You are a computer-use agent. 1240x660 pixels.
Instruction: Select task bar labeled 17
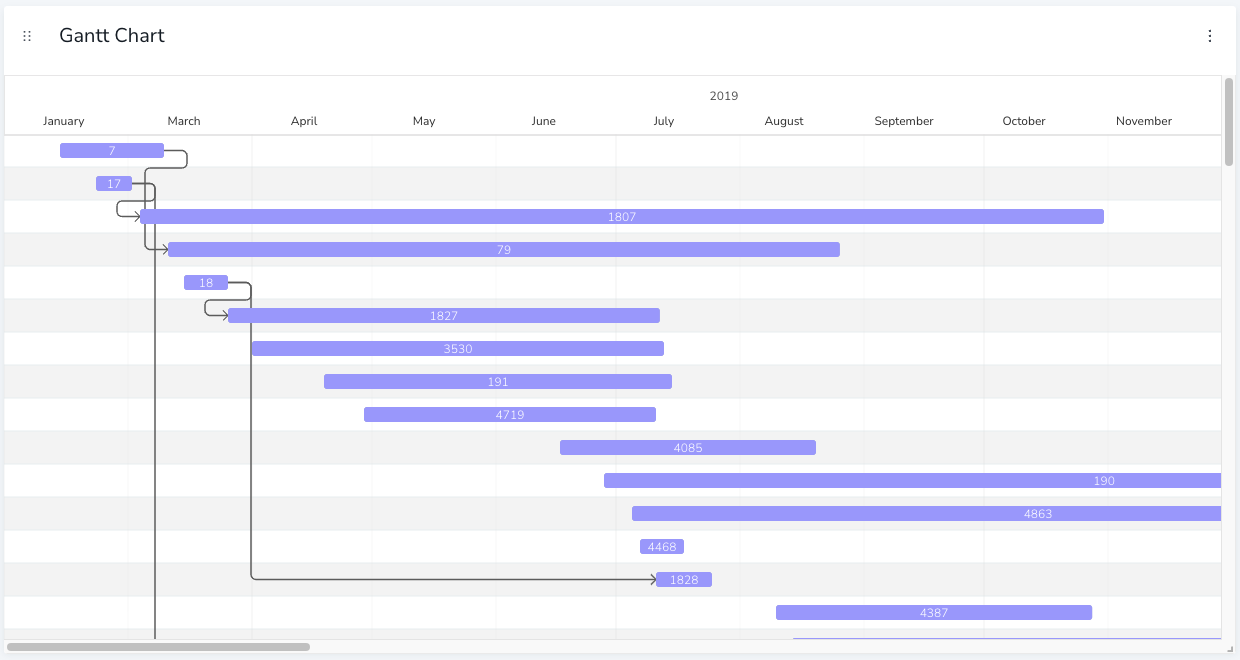(114, 183)
